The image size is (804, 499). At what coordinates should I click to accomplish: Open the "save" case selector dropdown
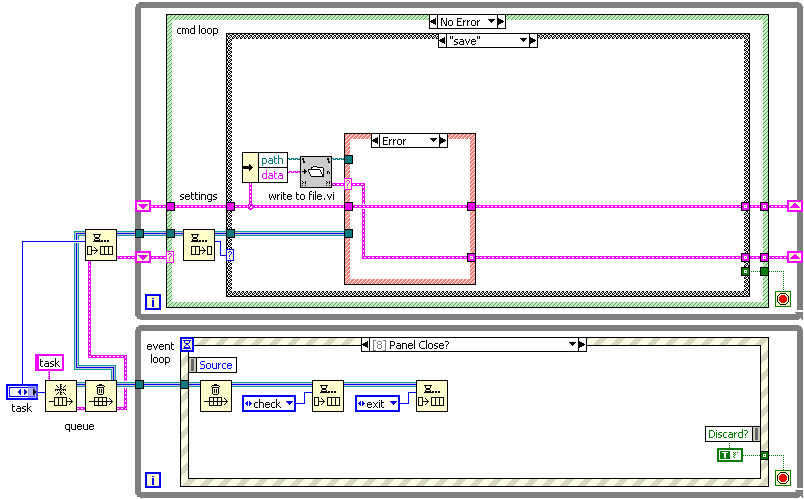pyautogui.click(x=521, y=41)
